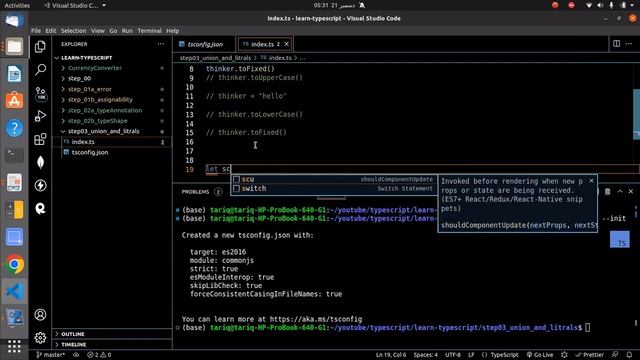Open the Search view in activity bar
Viewport: 640px width, 360px height.
[40, 70]
